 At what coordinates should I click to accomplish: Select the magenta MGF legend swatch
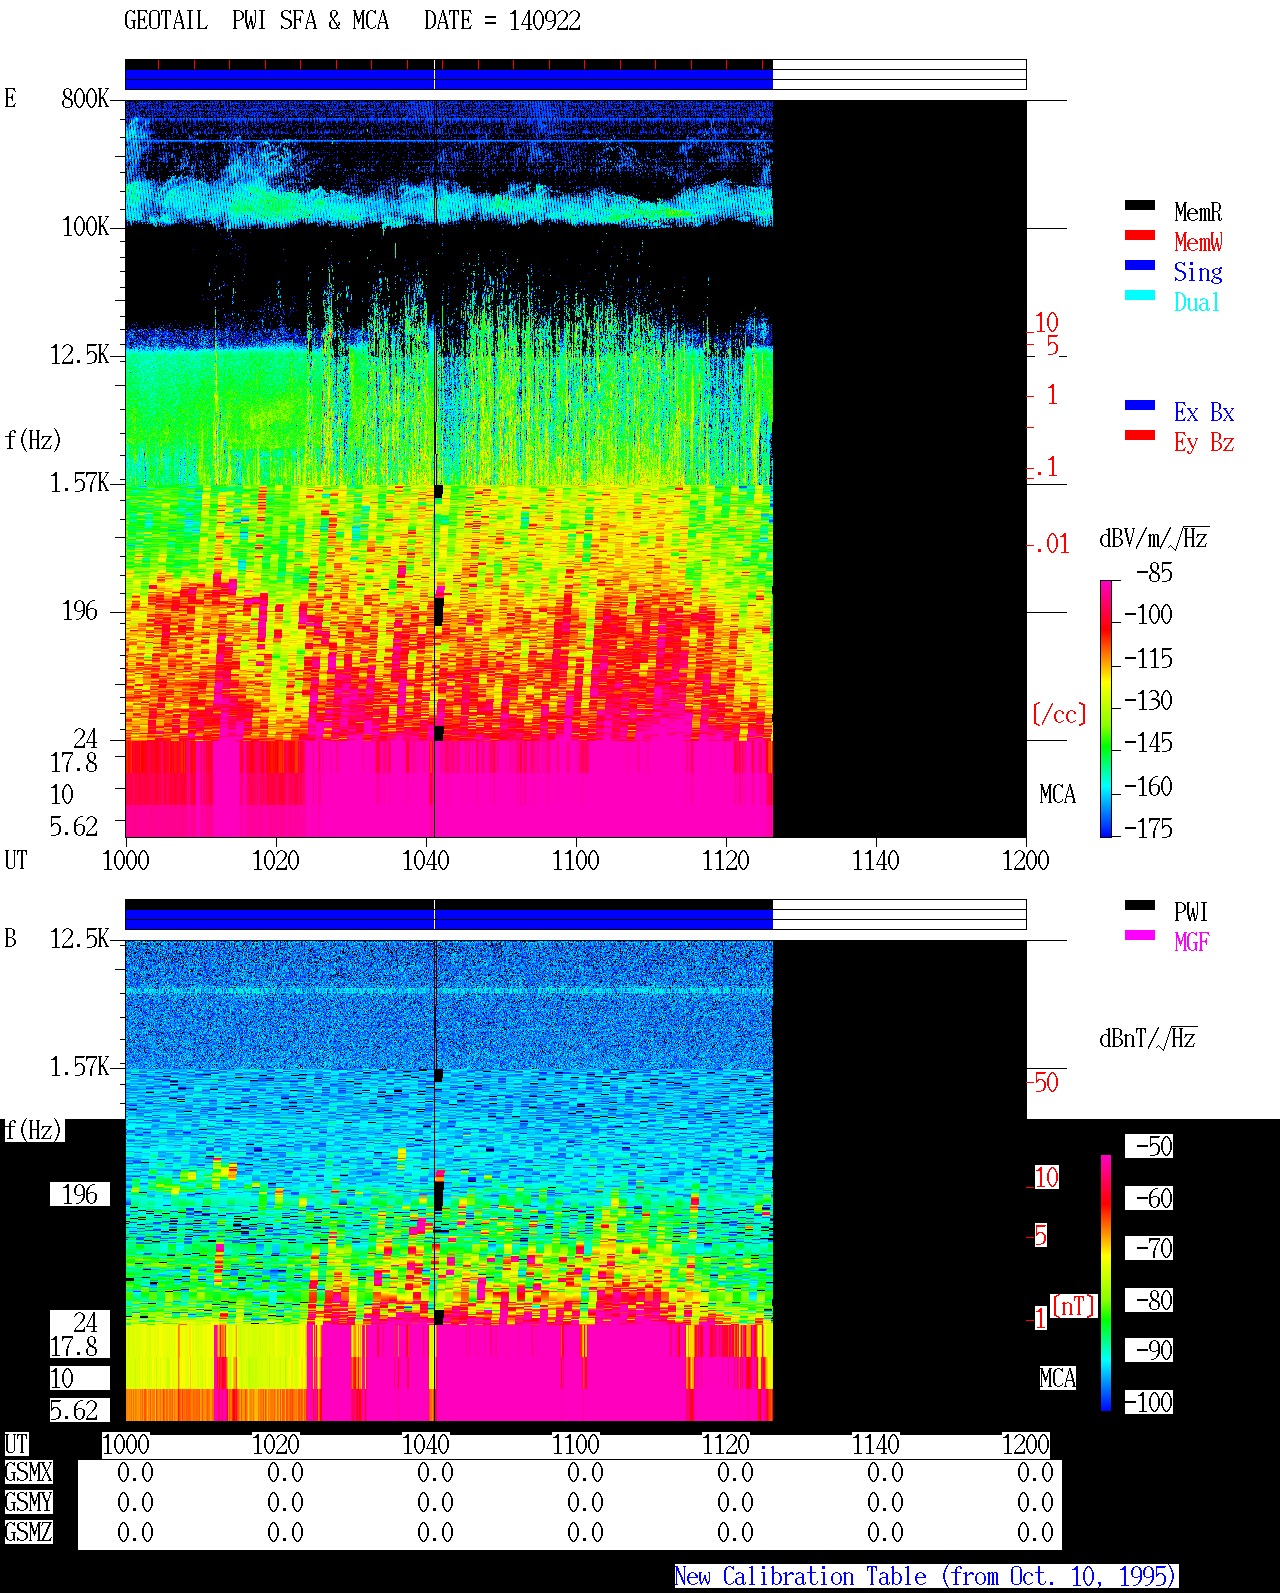(1140, 935)
